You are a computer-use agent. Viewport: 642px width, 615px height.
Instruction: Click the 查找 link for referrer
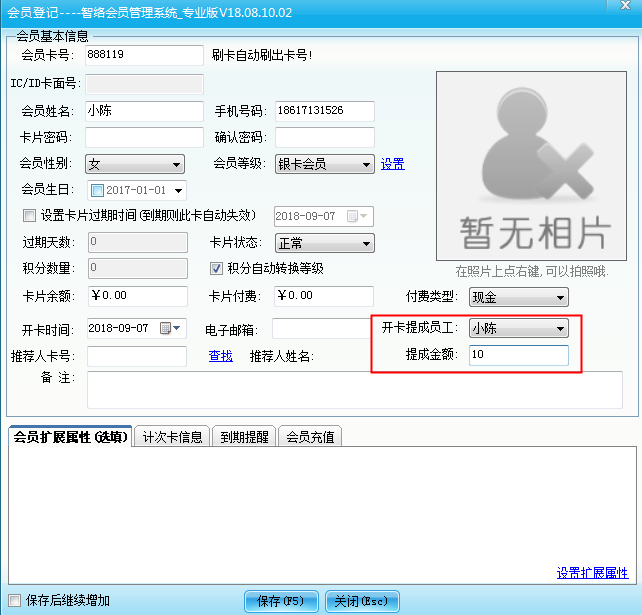220,356
